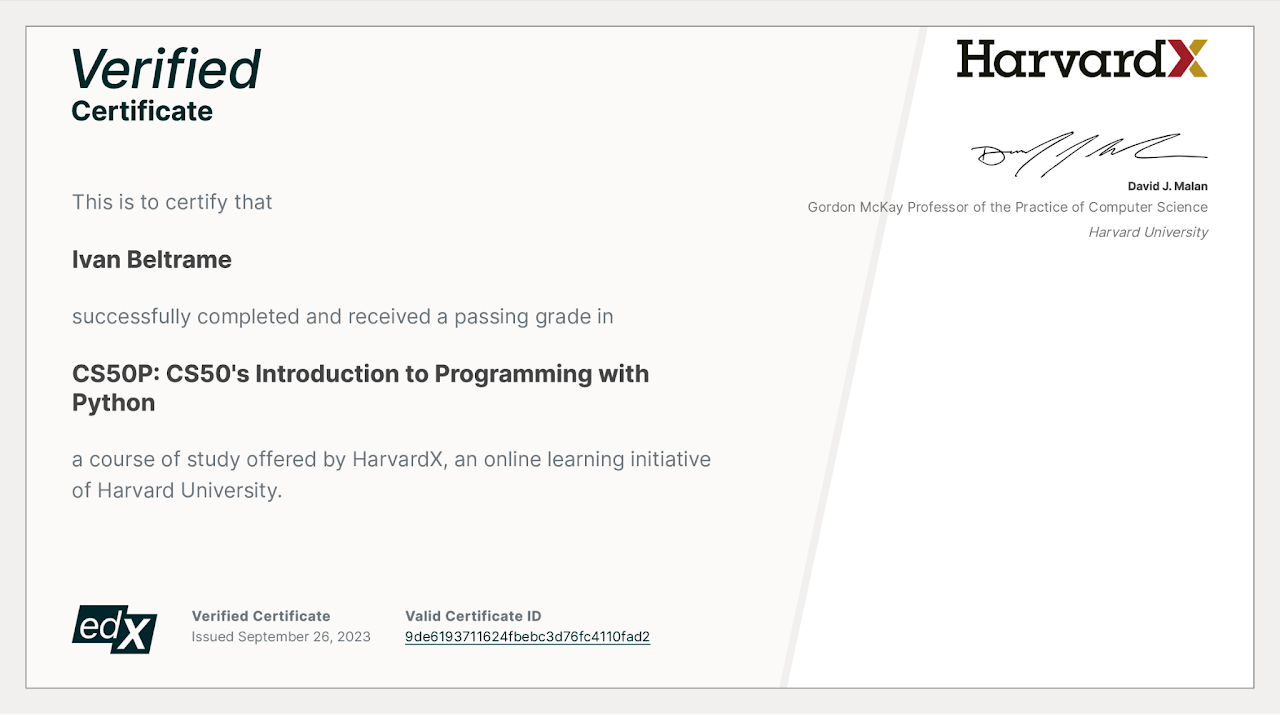Open the certificate ID link 9de6193711624fbebc3d76fc4110fad2
This screenshot has width=1280, height=715.
pos(527,636)
